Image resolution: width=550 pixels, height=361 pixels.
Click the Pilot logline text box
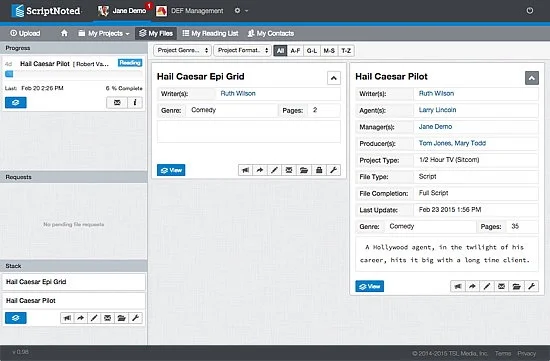coord(447,254)
